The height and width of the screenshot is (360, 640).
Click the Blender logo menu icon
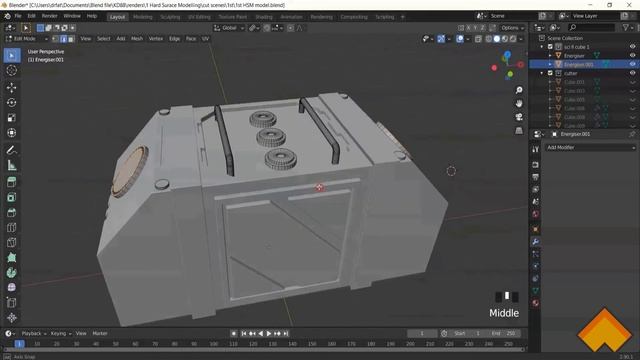7,16
